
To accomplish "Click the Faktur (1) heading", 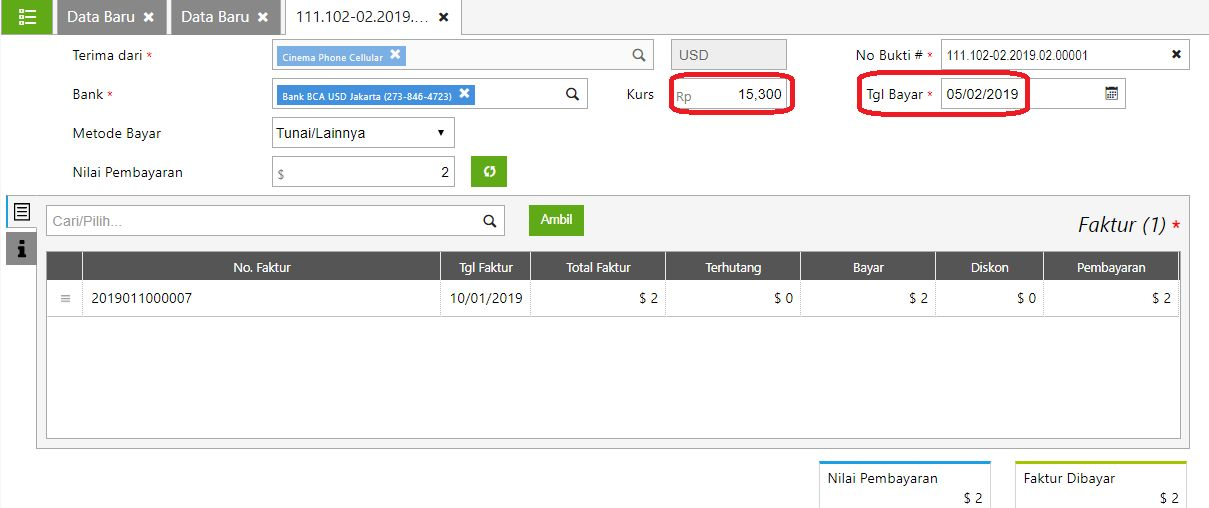I will tap(1122, 225).
